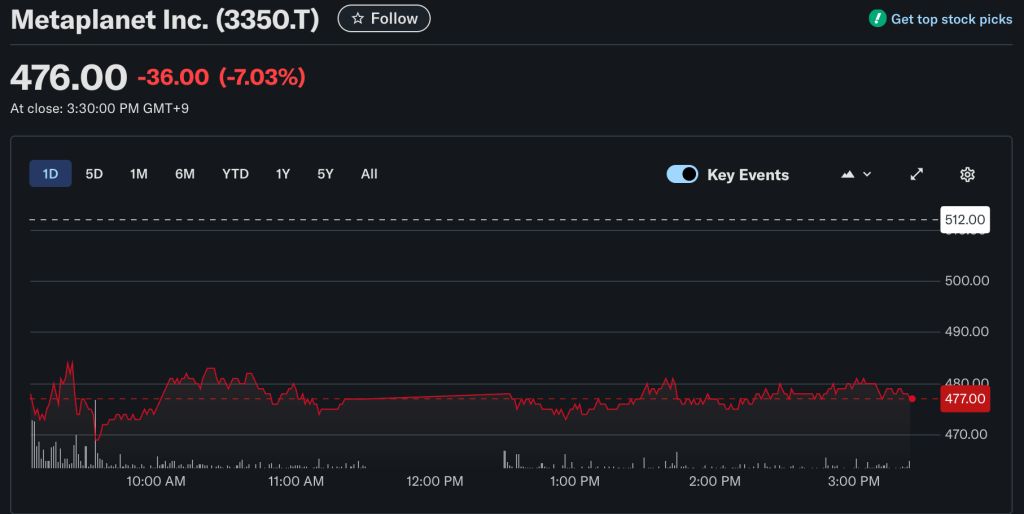Click the green Get top stock picks icon
Screen dimensions: 1024x514
click(877, 19)
